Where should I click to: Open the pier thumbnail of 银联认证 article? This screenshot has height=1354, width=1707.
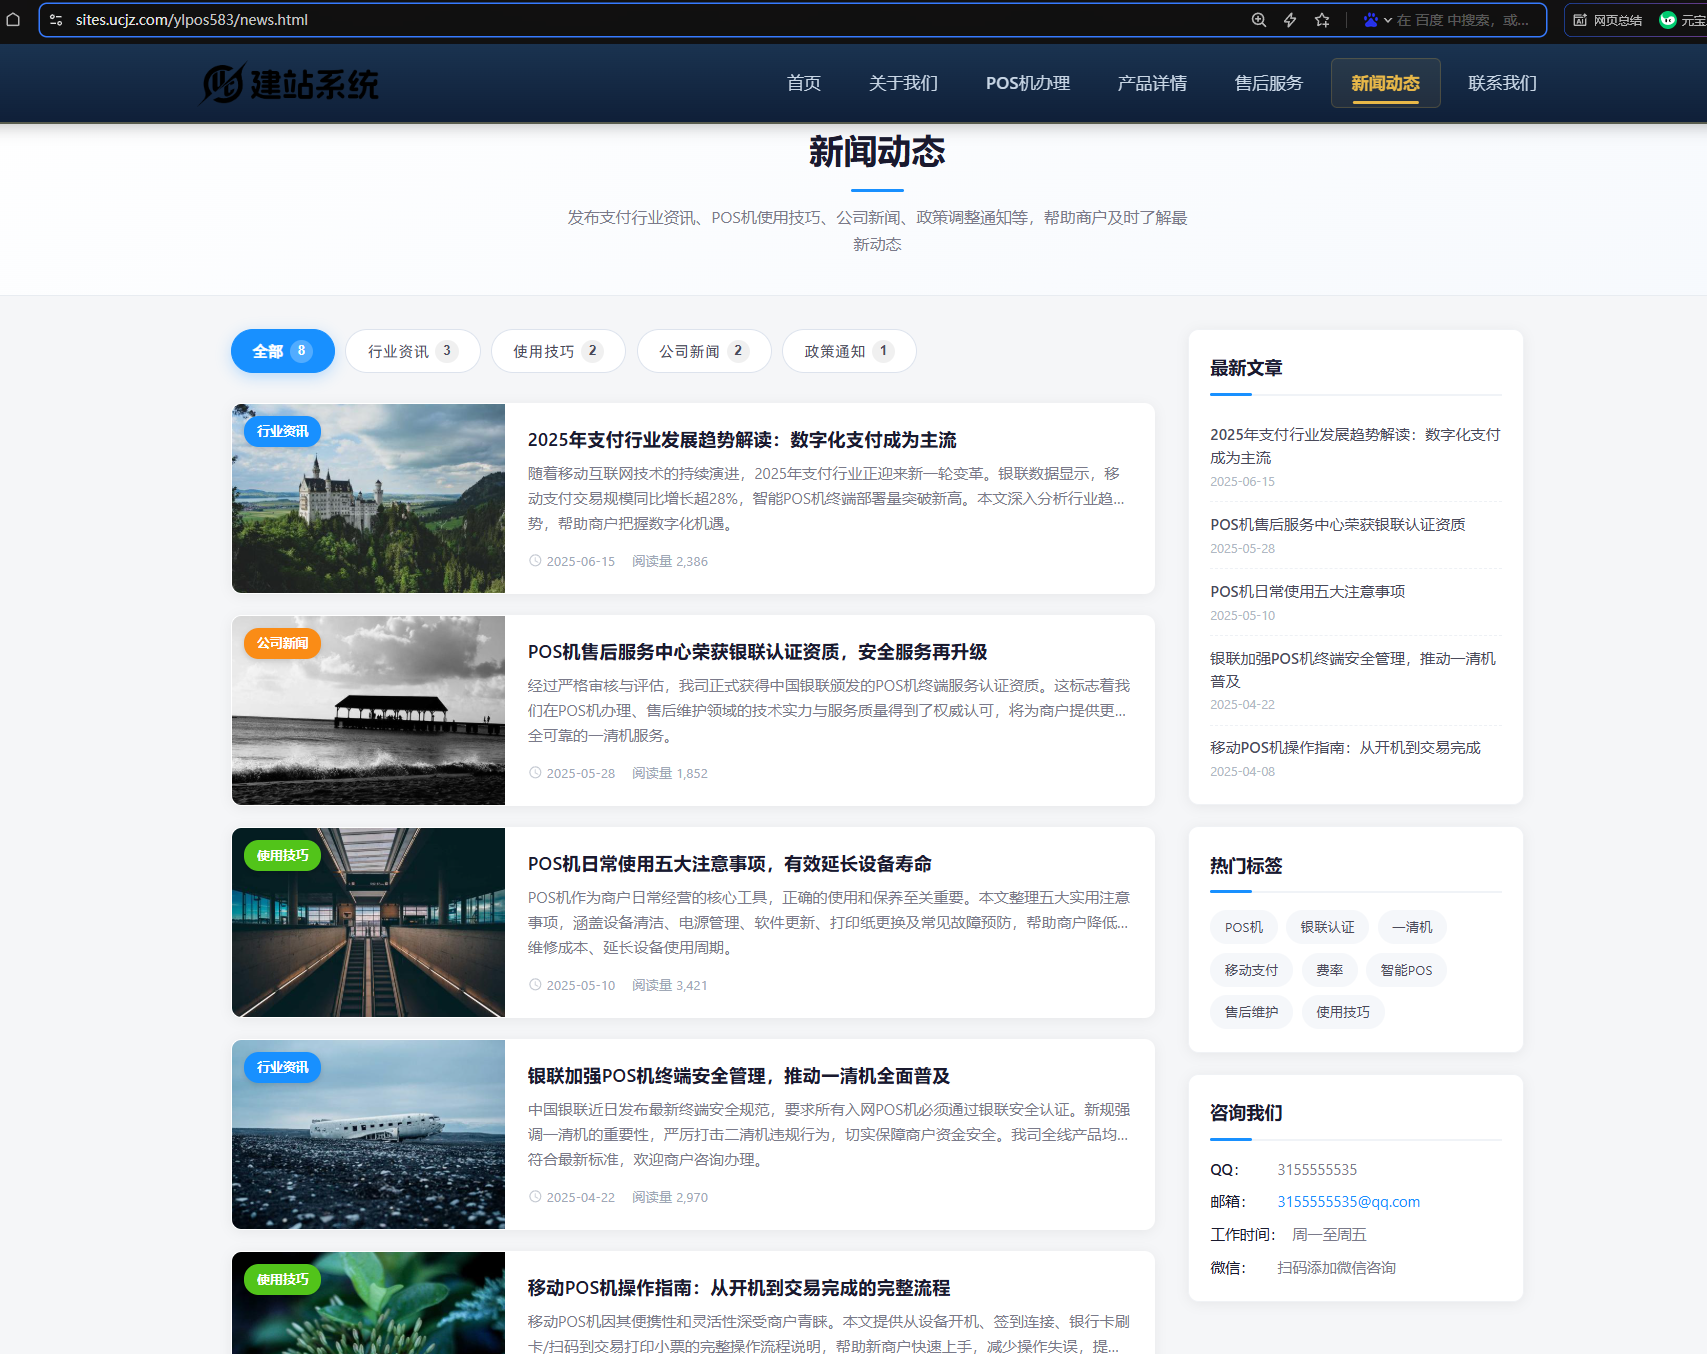coord(368,710)
